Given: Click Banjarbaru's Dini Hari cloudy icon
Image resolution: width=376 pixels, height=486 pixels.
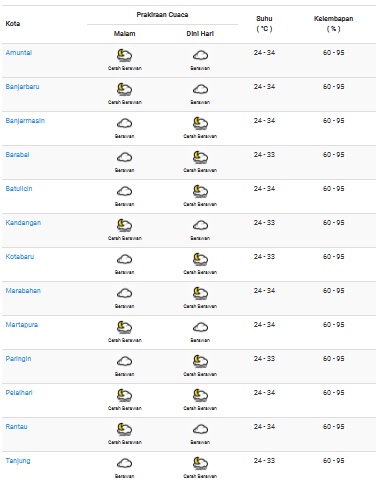Looking at the screenshot, I should [200, 89].
